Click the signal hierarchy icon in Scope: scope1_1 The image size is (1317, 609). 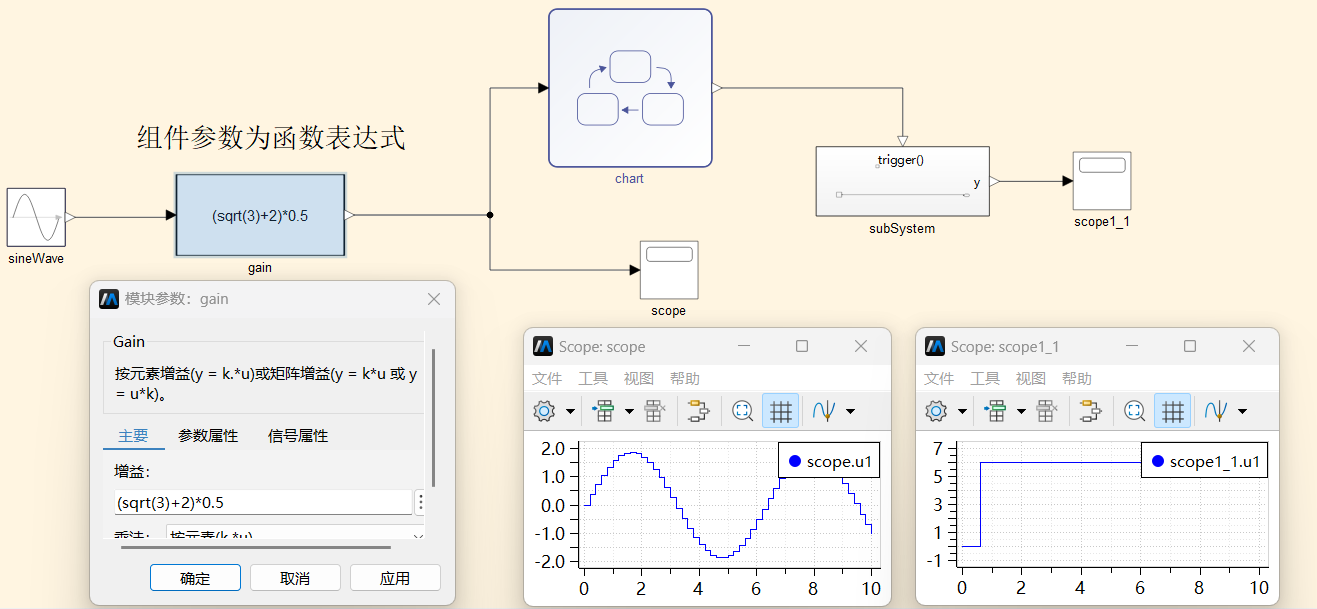click(1090, 411)
